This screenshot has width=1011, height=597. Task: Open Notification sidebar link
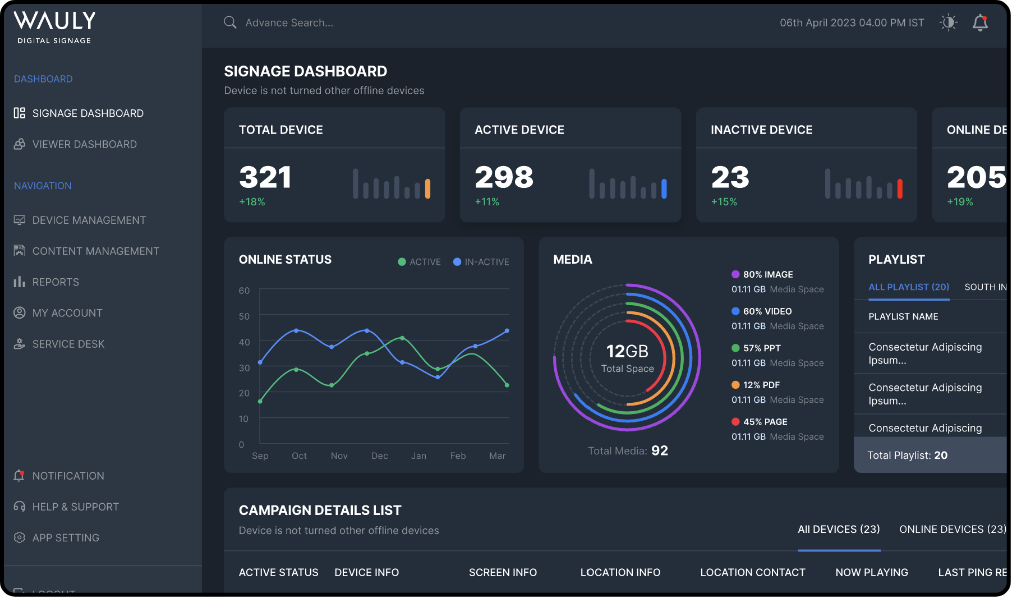coord(68,476)
